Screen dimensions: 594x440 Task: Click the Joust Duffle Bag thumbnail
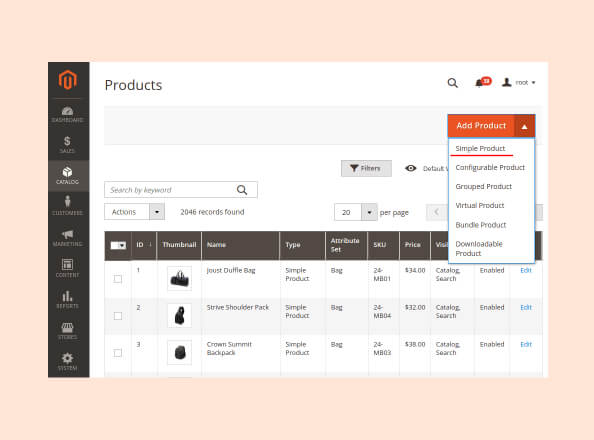click(x=180, y=279)
